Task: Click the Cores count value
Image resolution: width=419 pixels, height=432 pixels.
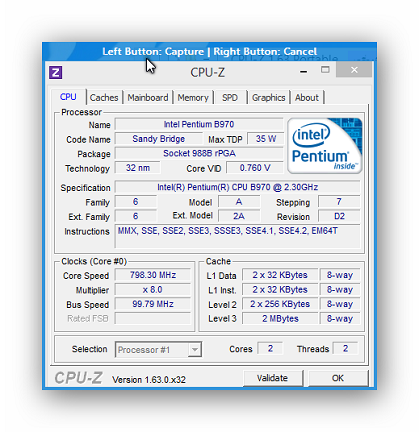Action: (270, 349)
